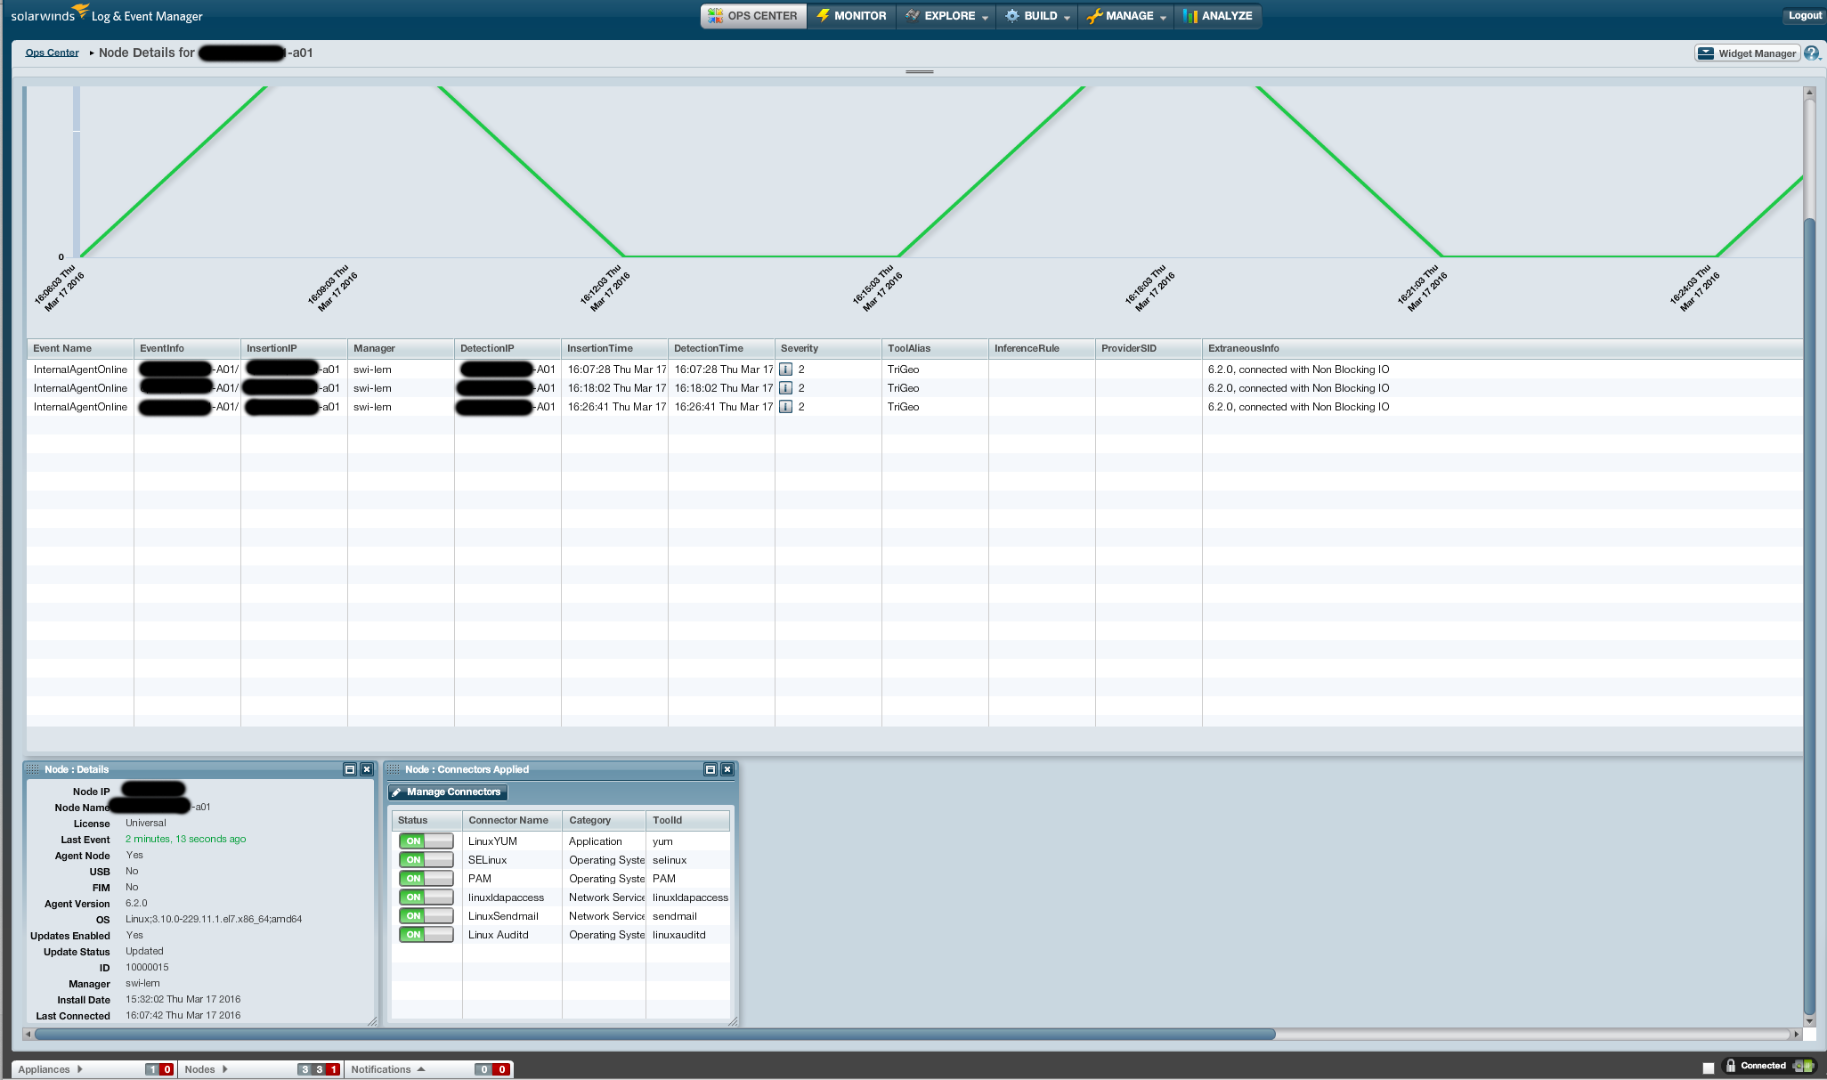Screen dimensions: 1827x1080
Task: Select the 16:26:41 InternalAgentOnline event row
Action: (x=915, y=407)
